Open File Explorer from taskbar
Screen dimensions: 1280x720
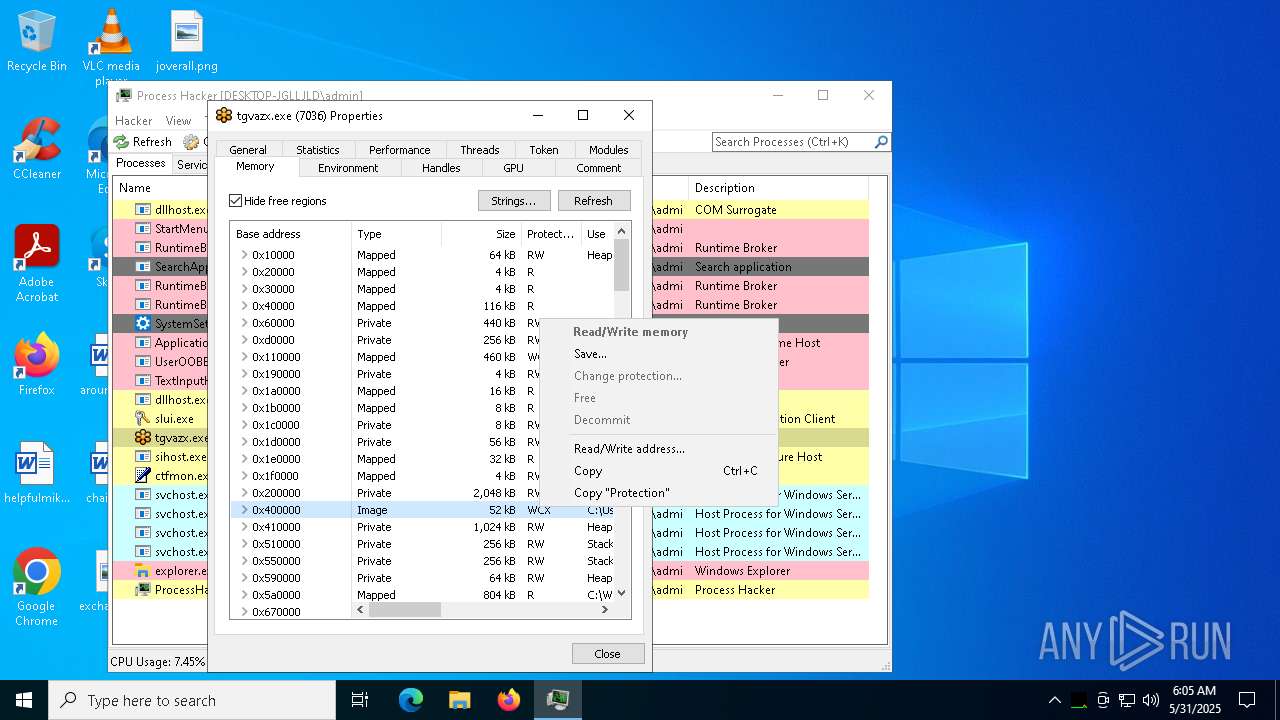[x=460, y=700]
